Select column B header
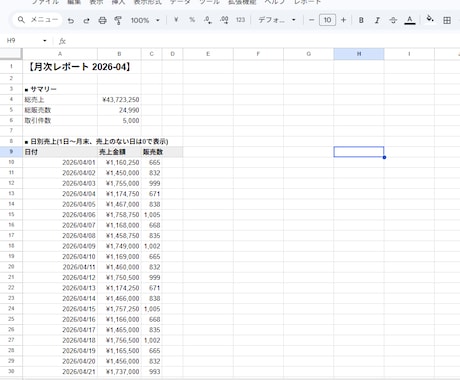 pos(119,54)
